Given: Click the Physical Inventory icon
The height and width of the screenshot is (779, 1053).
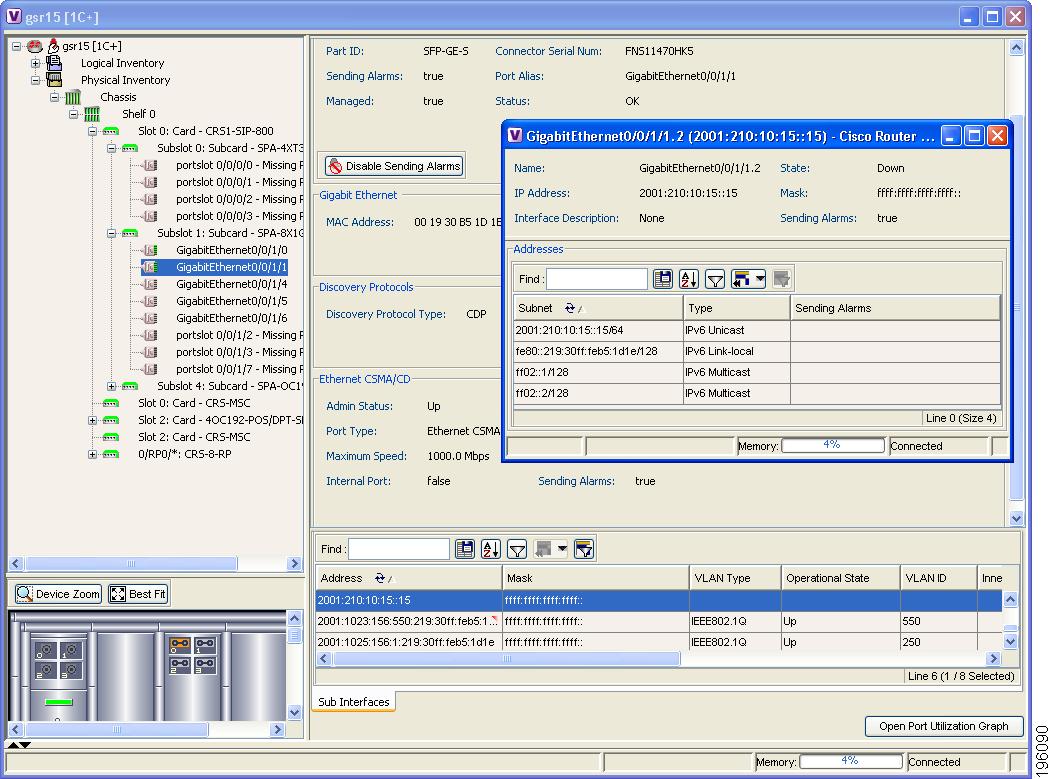Looking at the screenshot, I should click(x=54, y=80).
